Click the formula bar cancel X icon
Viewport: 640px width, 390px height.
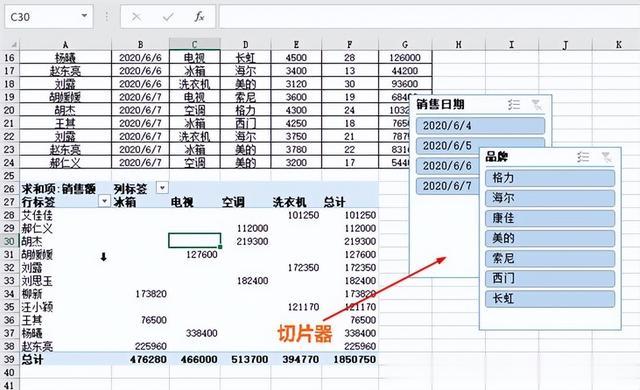click(x=136, y=17)
